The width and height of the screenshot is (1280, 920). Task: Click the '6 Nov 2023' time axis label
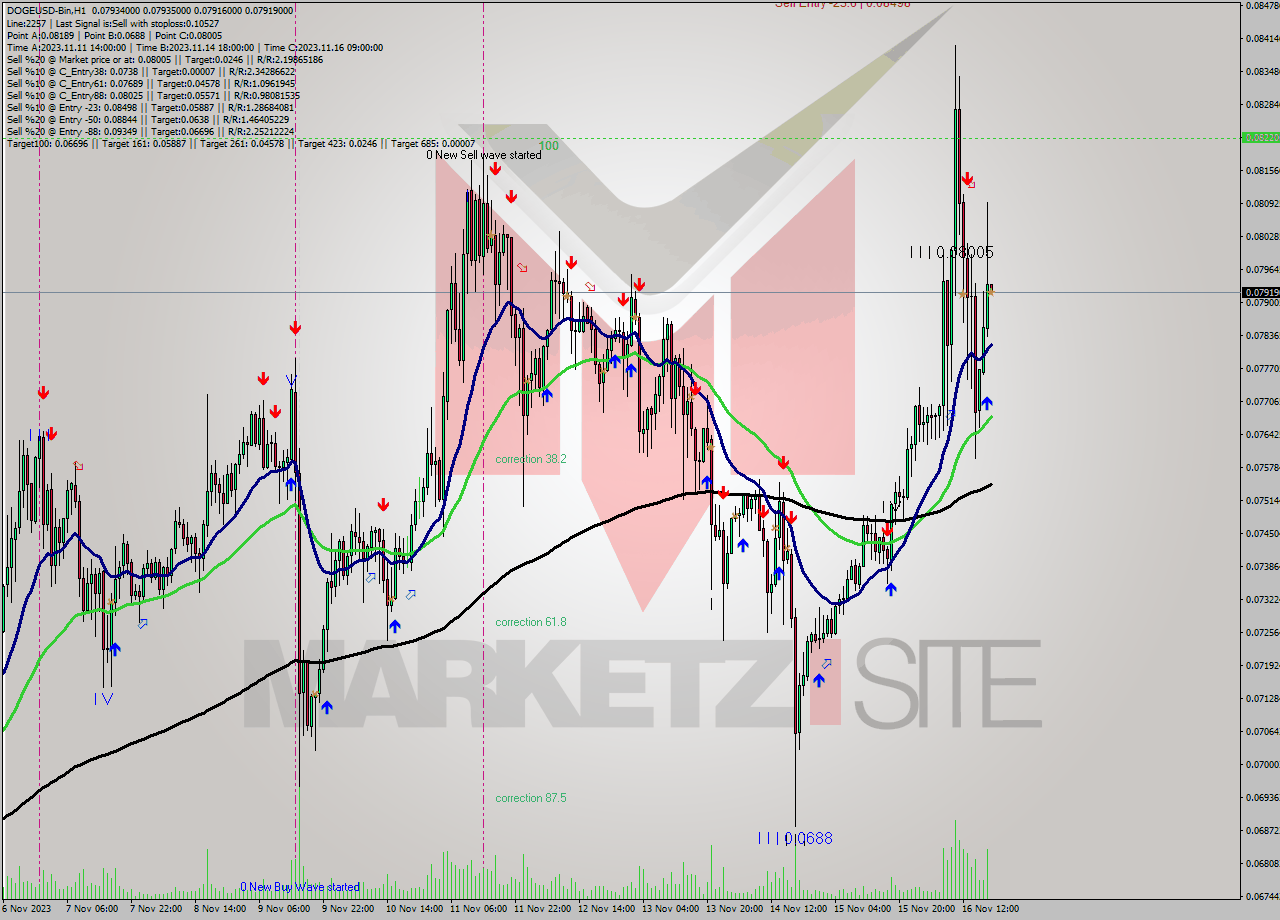pos(27,909)
